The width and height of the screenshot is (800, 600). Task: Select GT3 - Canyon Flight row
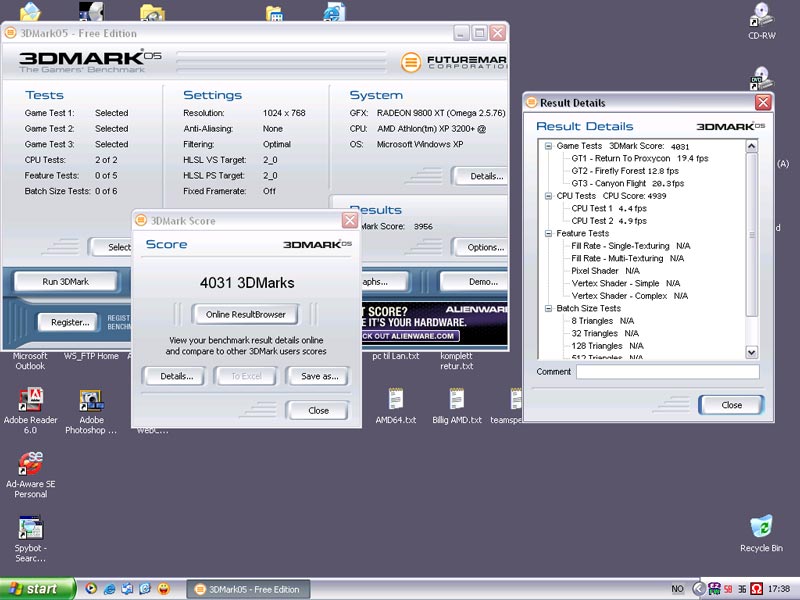coord(628,184)
